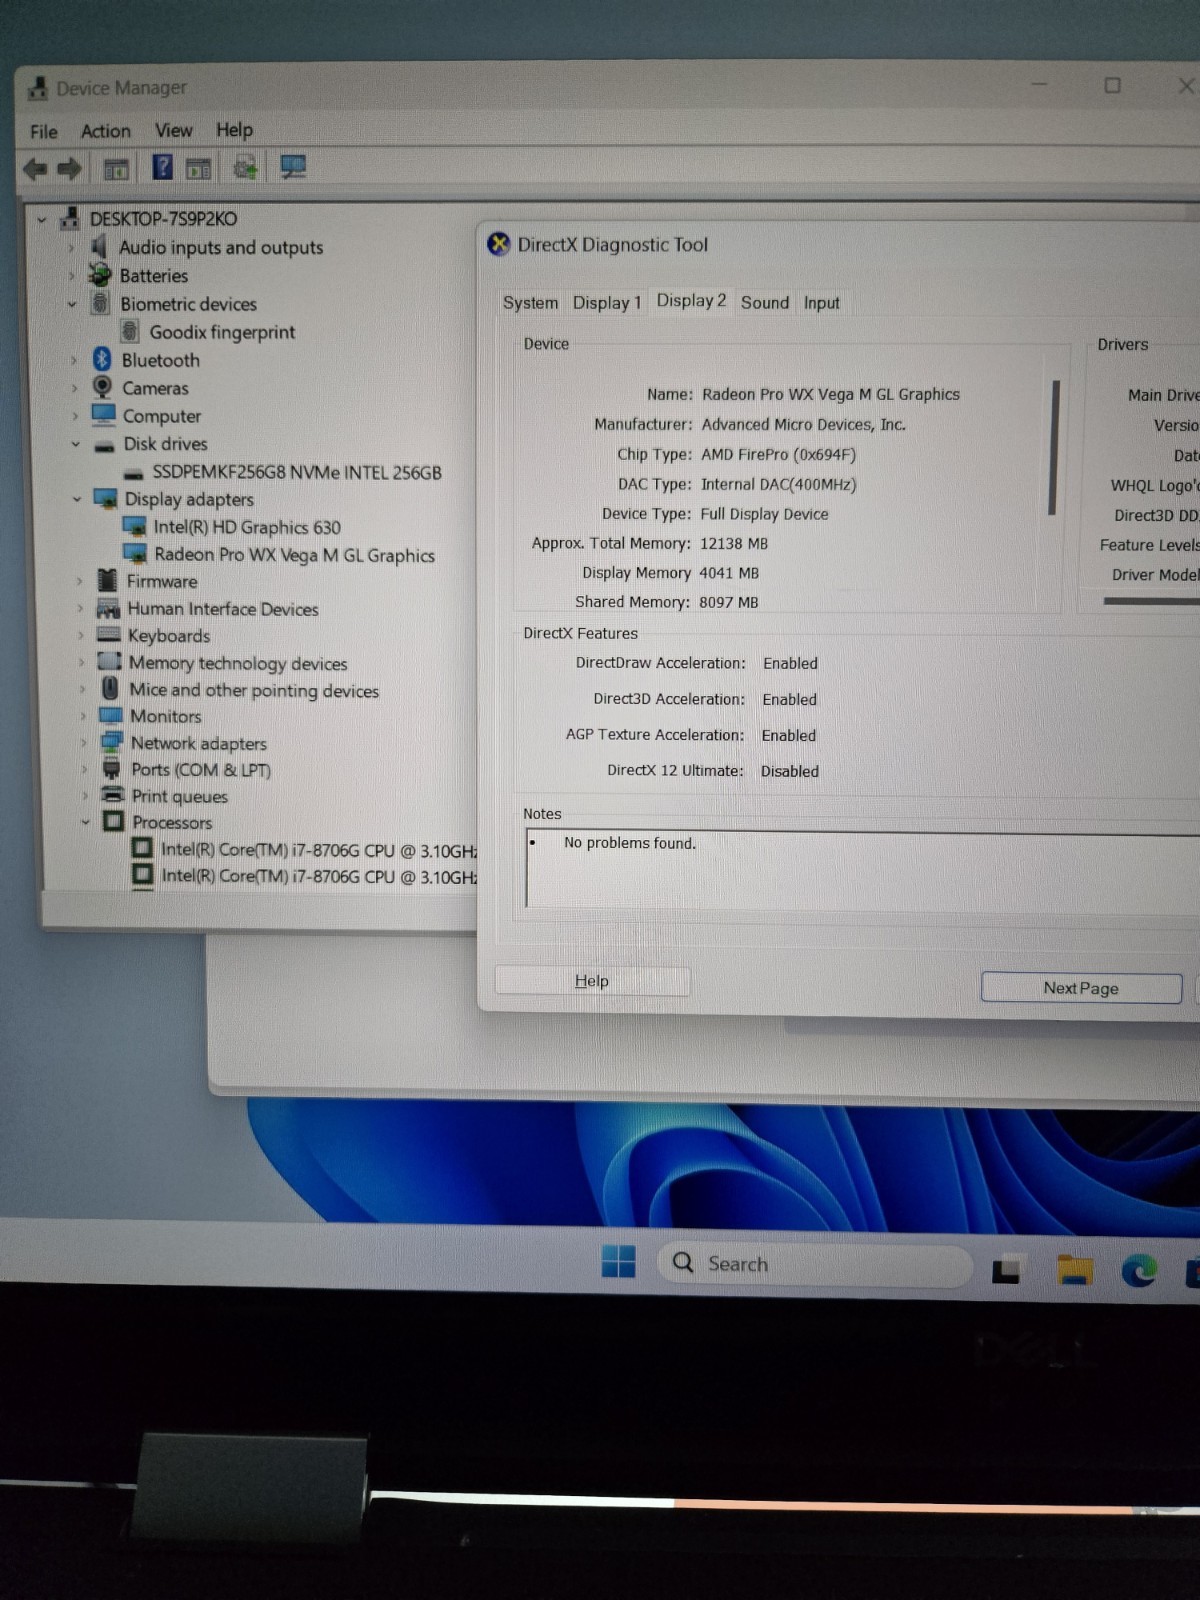The height and width of the screenshot is (1600, 1200).
Task: Click the Windows Start button on taskbar
Action: pos(618,1262)
